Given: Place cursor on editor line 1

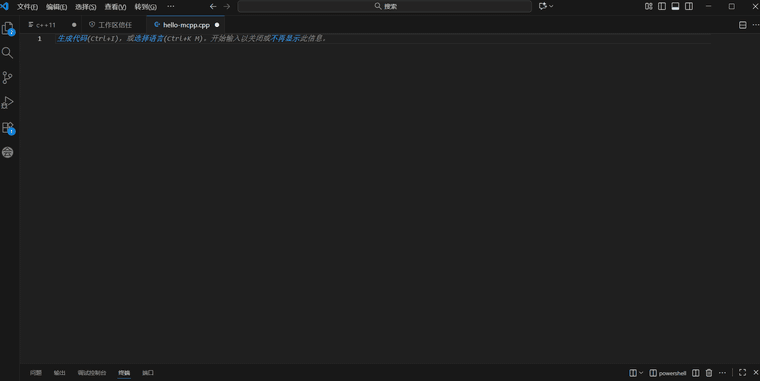Looking at the screenshot, I should point(383,38).
